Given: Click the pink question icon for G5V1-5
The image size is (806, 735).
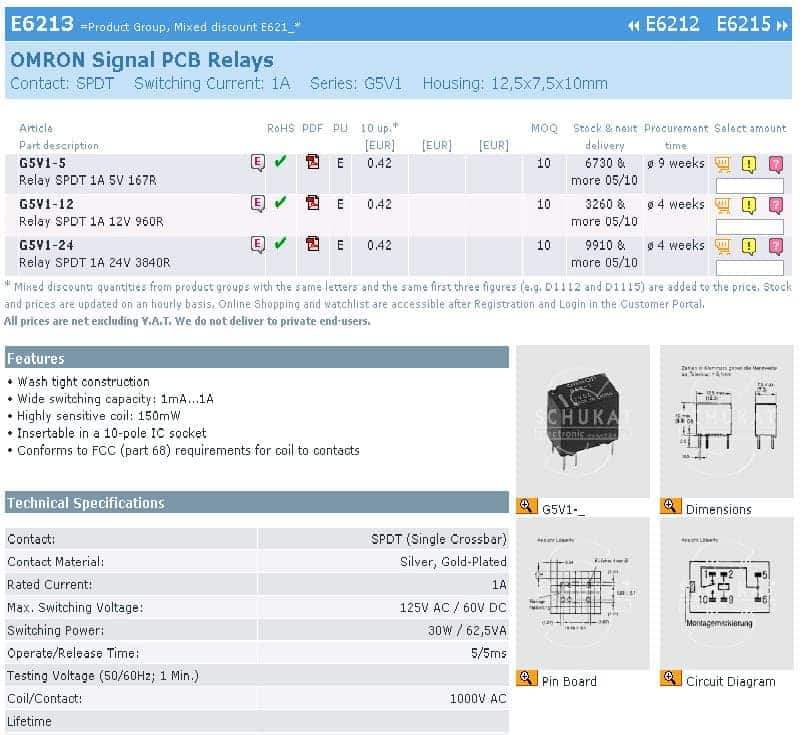Looking at the screenshot, I should point(776,164).
